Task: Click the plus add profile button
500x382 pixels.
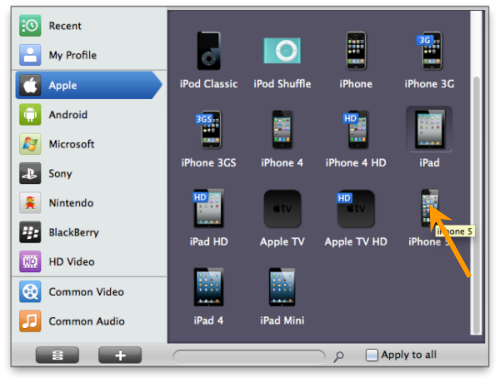Action: pyautogui.click(x=120, y=355)
